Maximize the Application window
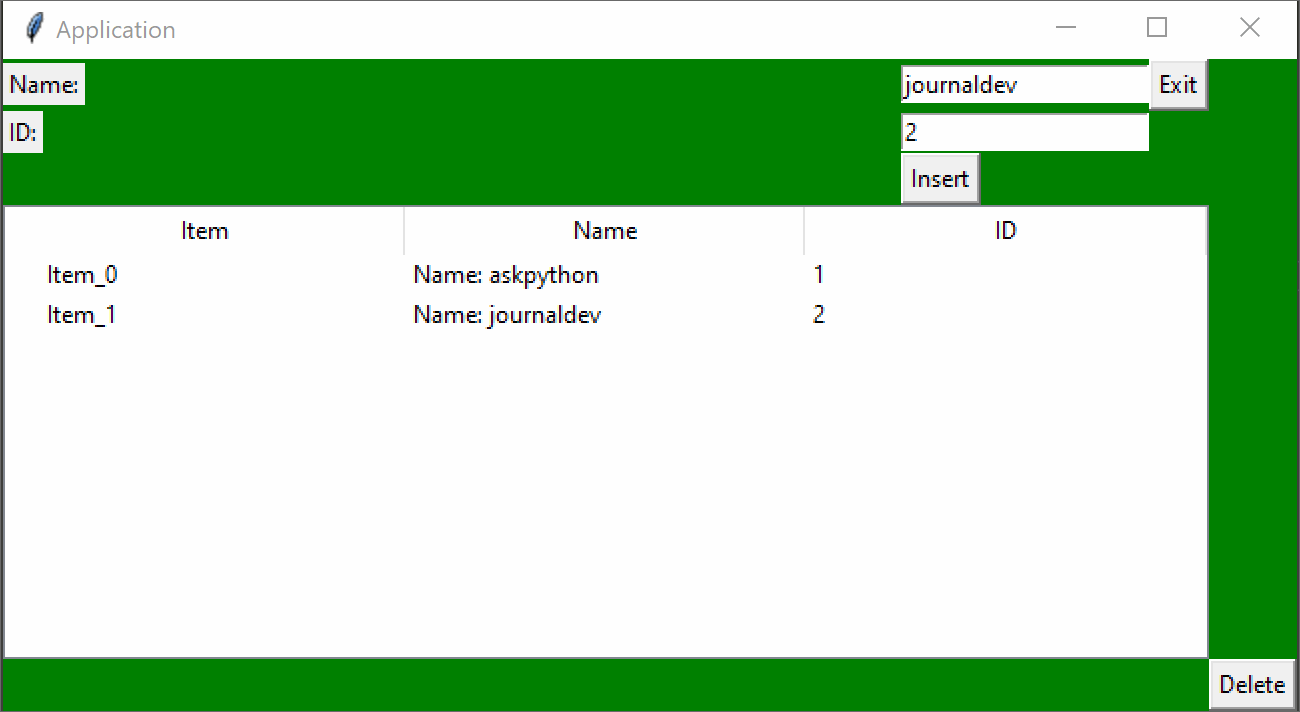1300x712 pixels. coord(1157,27)
